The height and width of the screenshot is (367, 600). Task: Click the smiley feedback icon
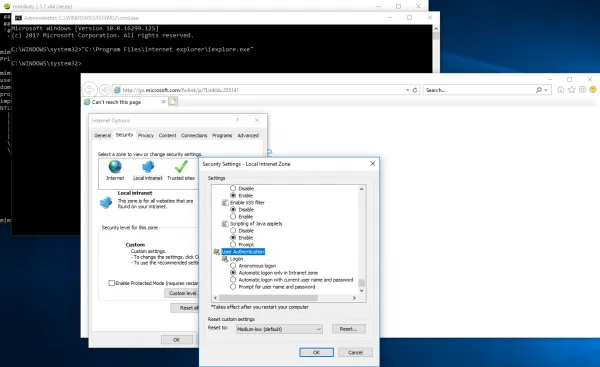click(593, 90)
